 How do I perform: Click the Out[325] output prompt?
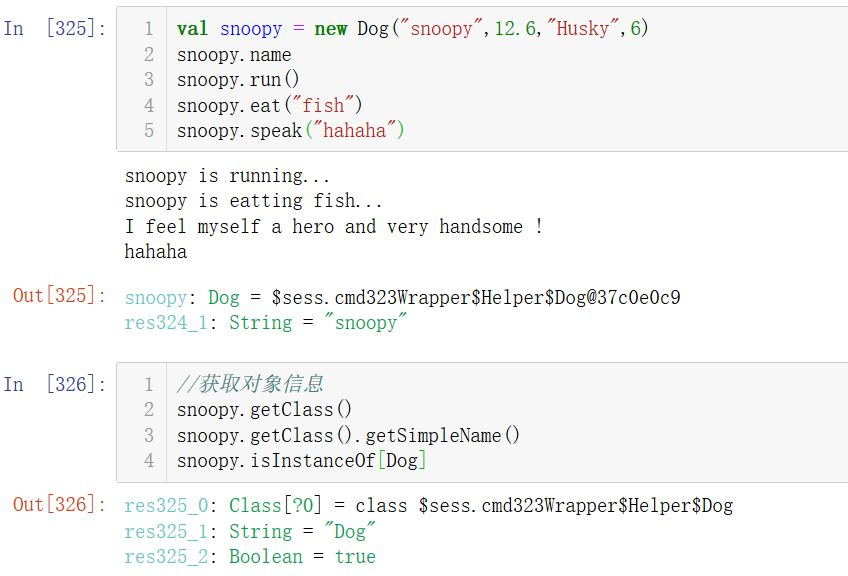click(59, 295)
